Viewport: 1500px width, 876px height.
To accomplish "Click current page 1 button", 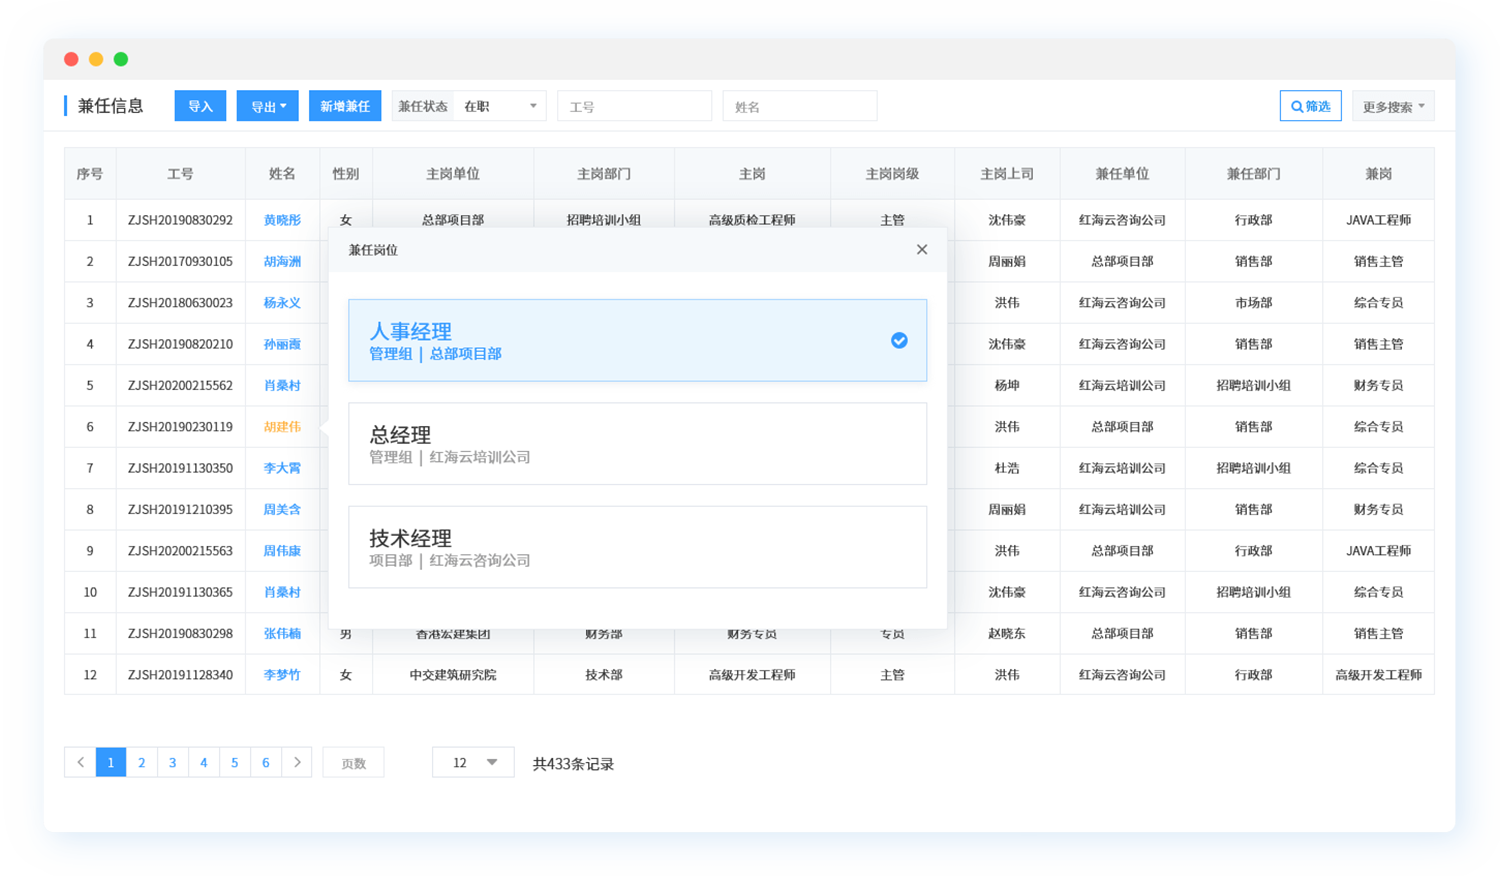I will tap(111, 762).
